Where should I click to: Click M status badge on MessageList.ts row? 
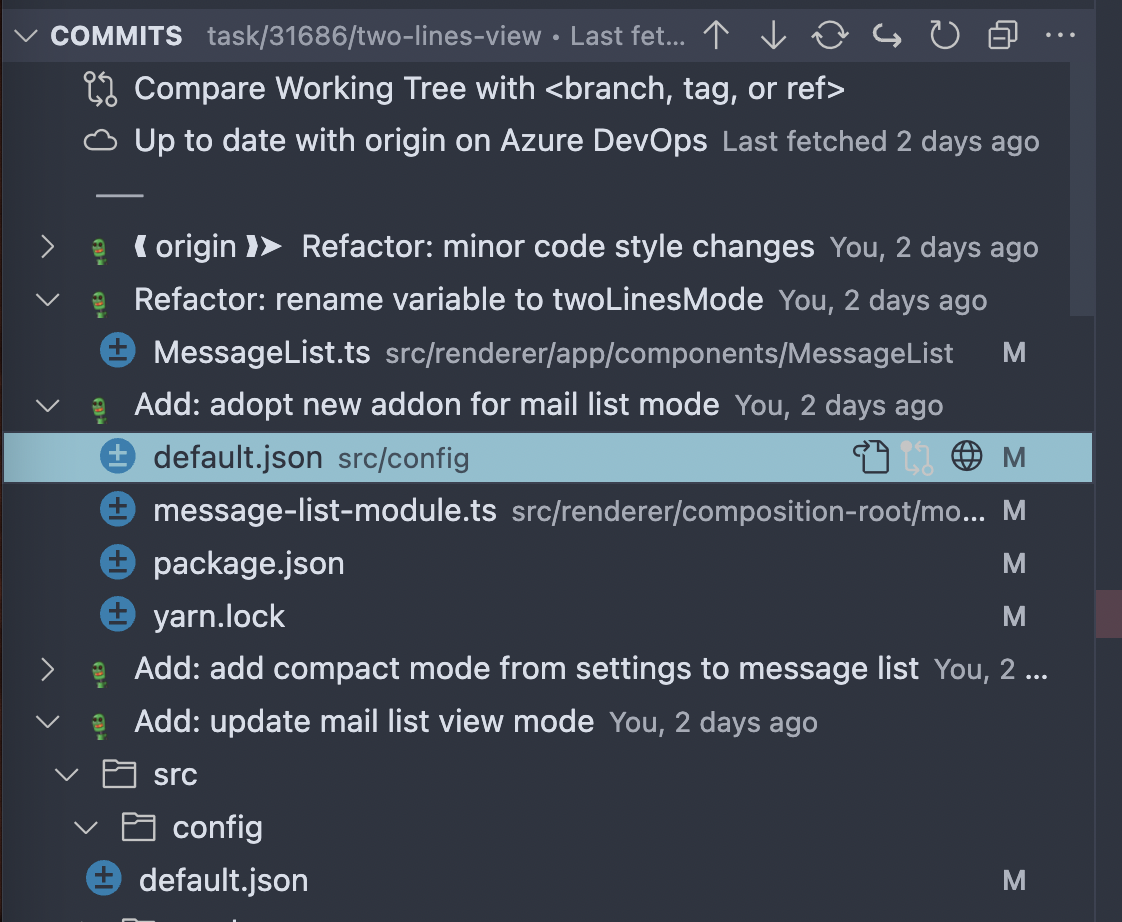pos(1014,351)
